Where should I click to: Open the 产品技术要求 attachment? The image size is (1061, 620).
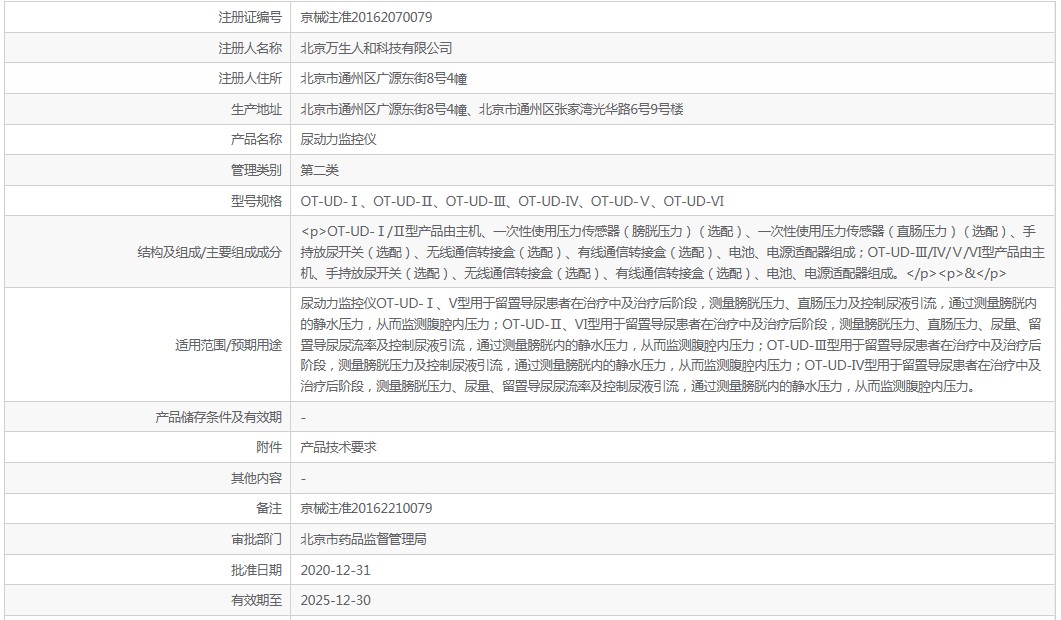pyautogui.click(x=338, y=447)
